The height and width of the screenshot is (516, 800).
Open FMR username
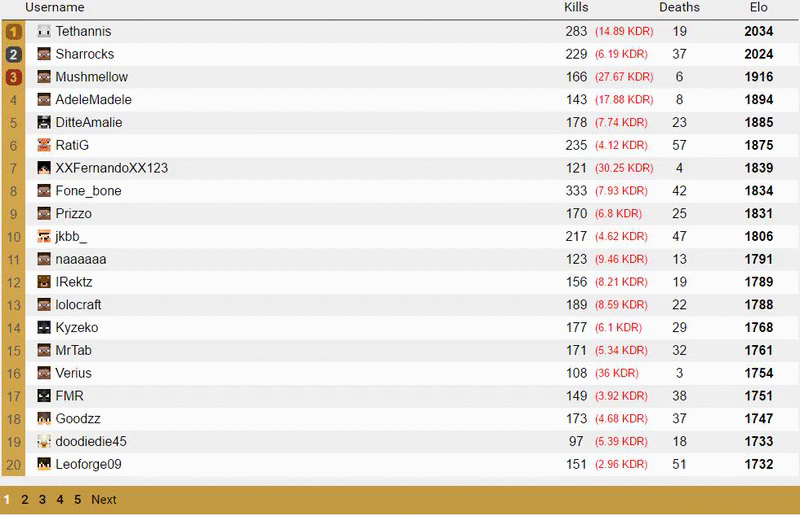coord(69,396)
